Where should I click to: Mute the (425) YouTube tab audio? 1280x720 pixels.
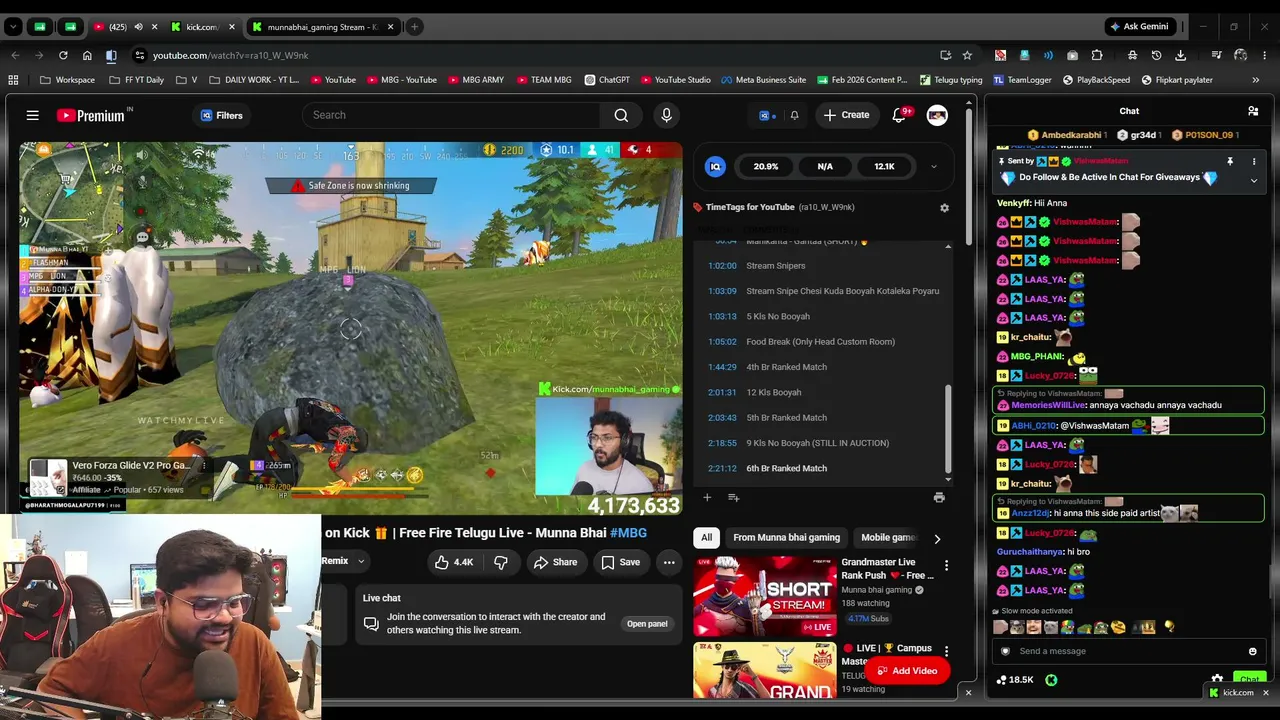(x=138, y=27)
